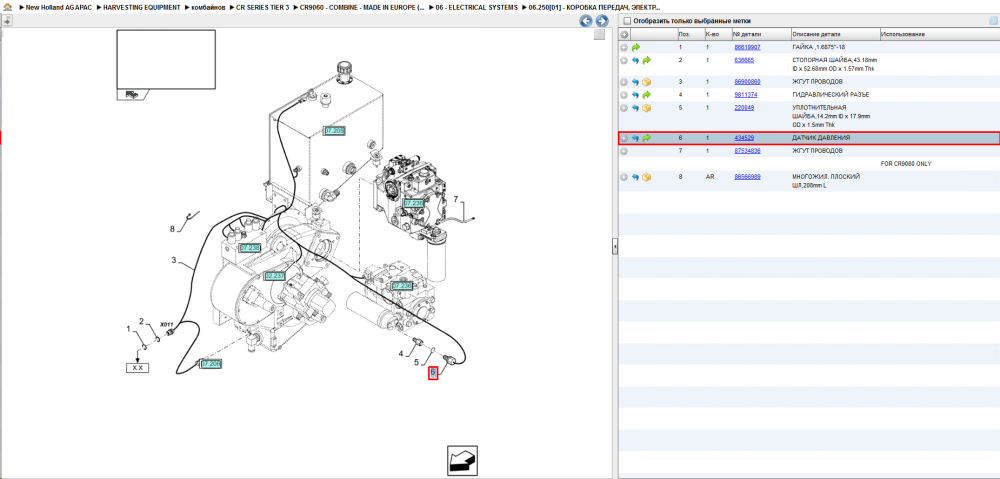Click the blue arrow for part 86566989
1000x479 pixels.
(636, 177)
